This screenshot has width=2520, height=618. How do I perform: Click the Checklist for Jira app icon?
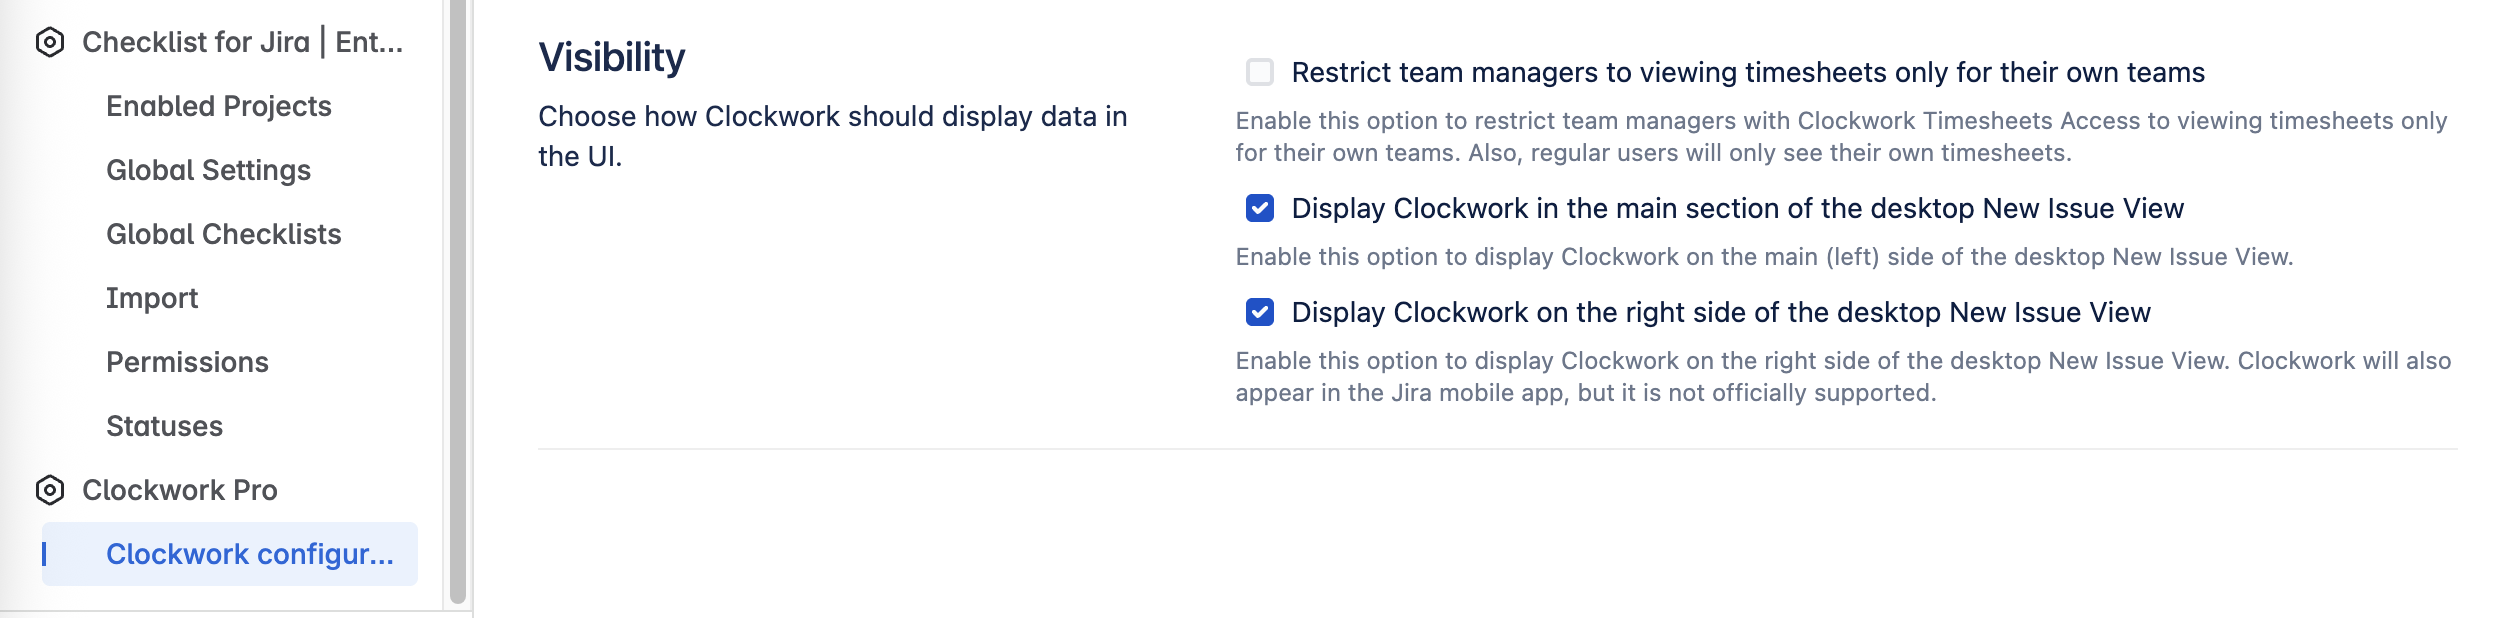click(x=50, y=42)
